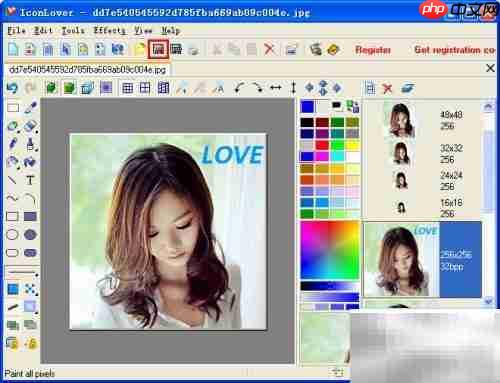Pick the magenta palette swatch
Screen dimensions: 500x383
(322, 156)
